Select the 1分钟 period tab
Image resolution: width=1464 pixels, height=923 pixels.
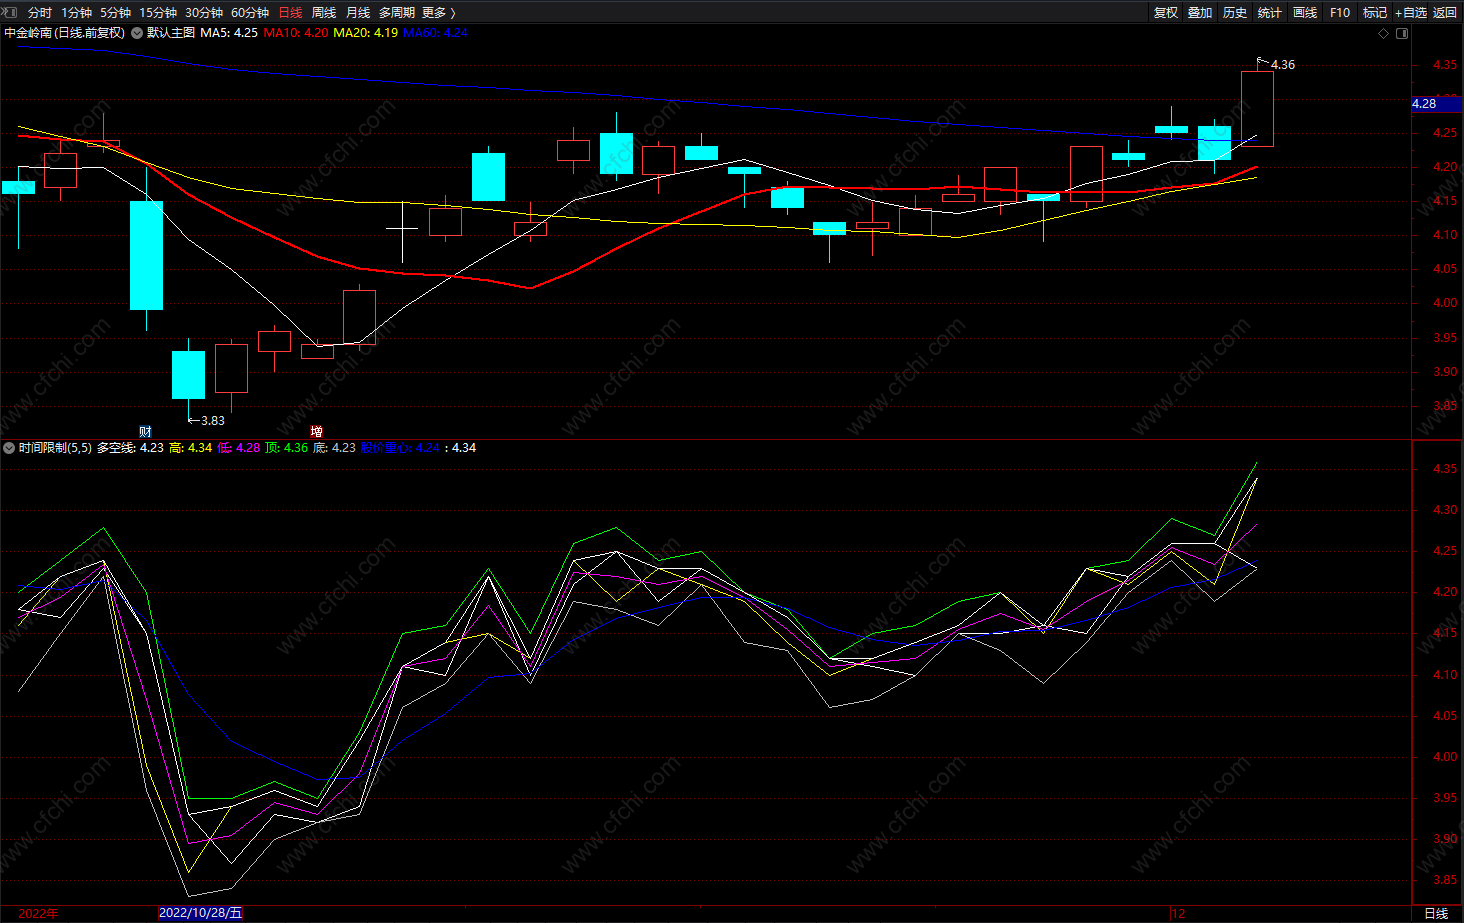click(x=76, y=12)
